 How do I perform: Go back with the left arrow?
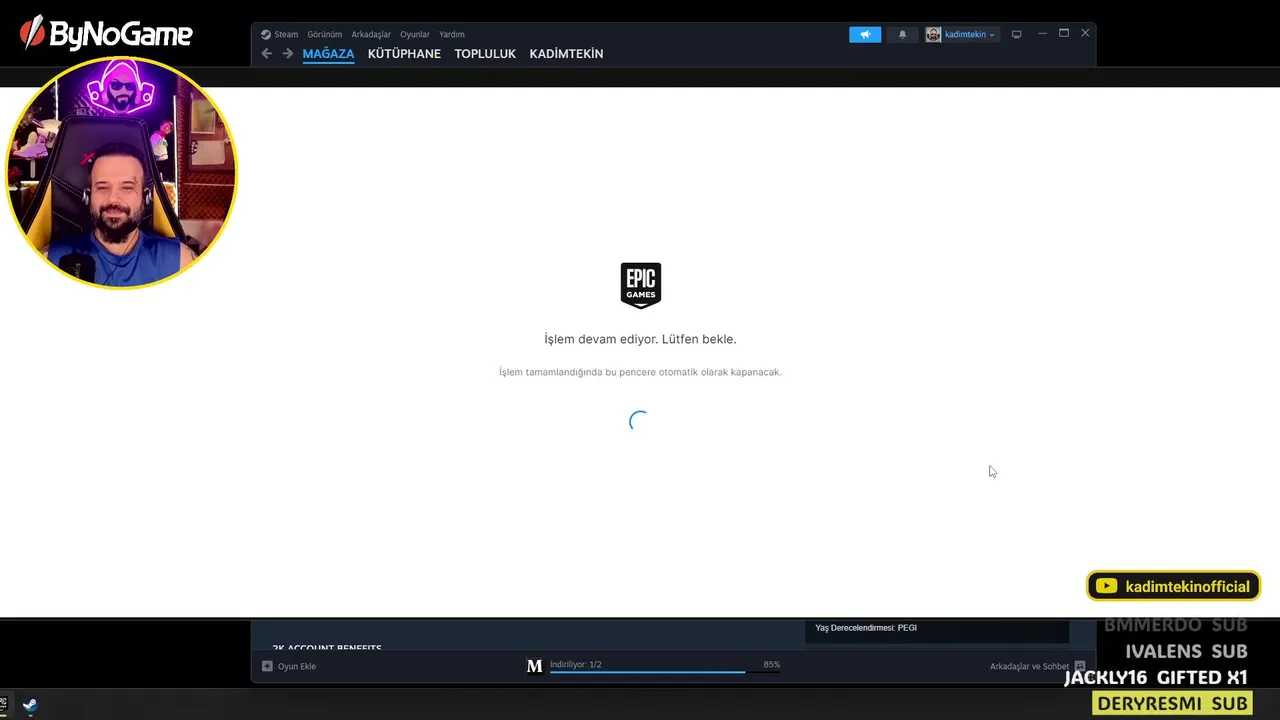tap(266, 54)
